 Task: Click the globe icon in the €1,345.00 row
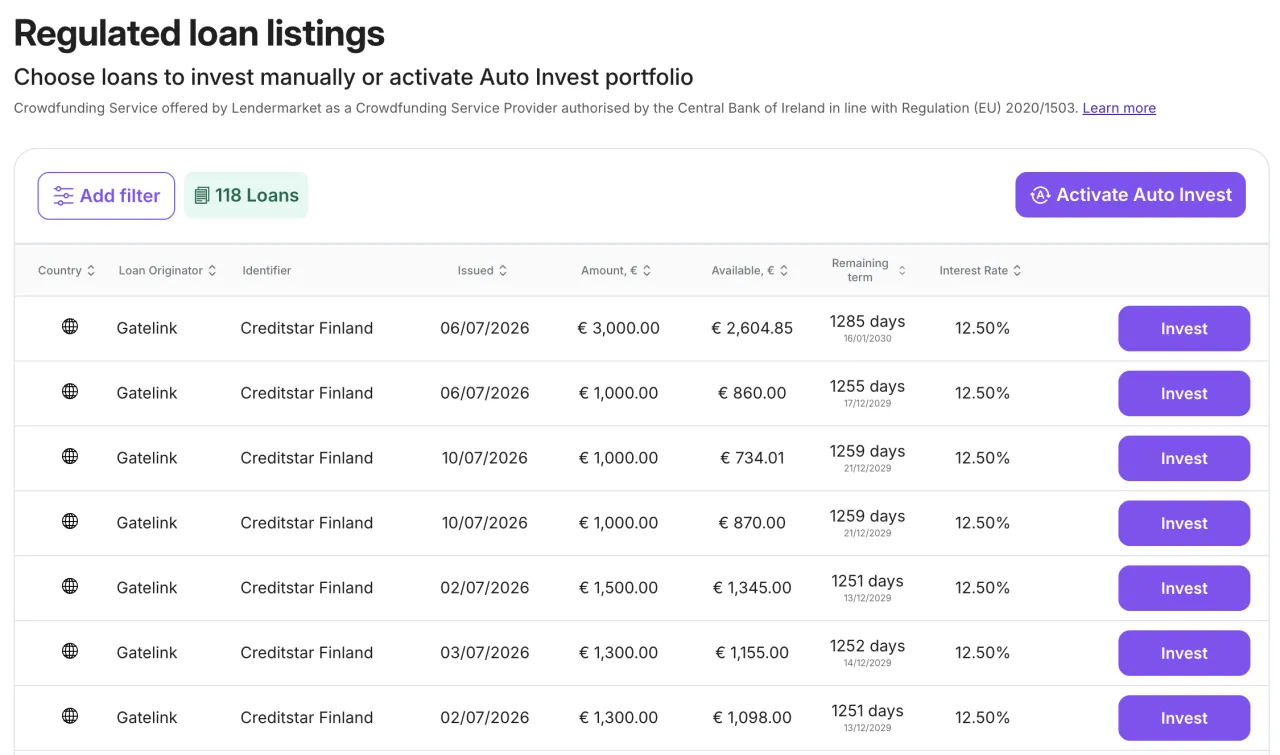(x=70, y=586)
